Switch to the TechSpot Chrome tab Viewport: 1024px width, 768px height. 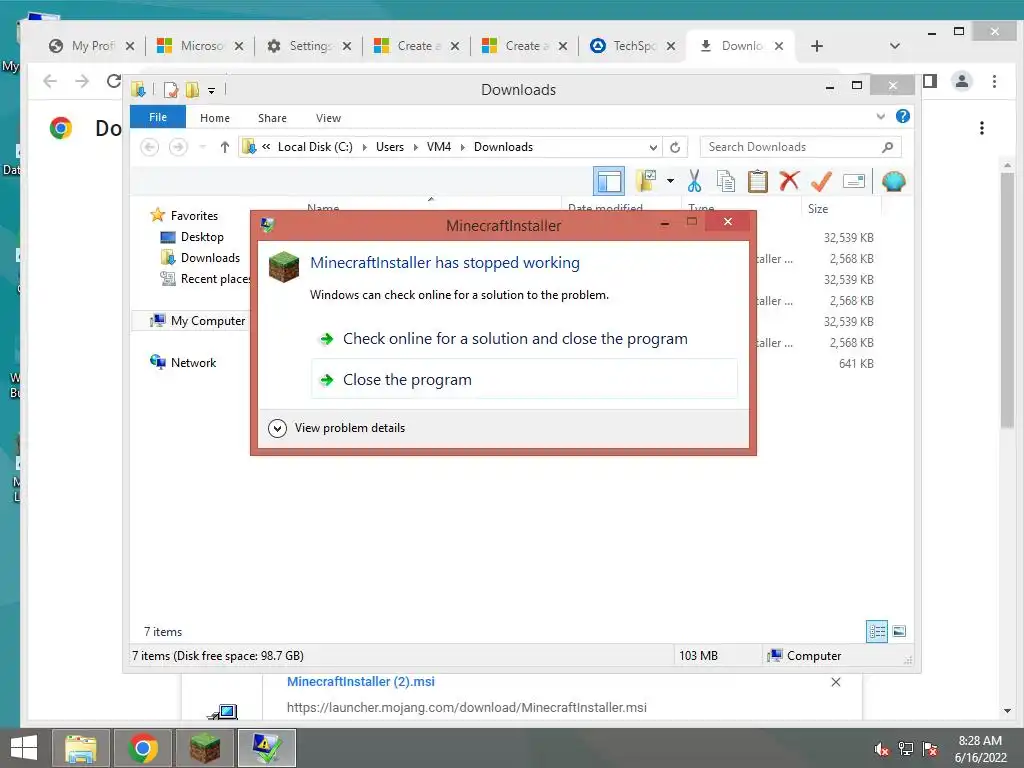632,46
